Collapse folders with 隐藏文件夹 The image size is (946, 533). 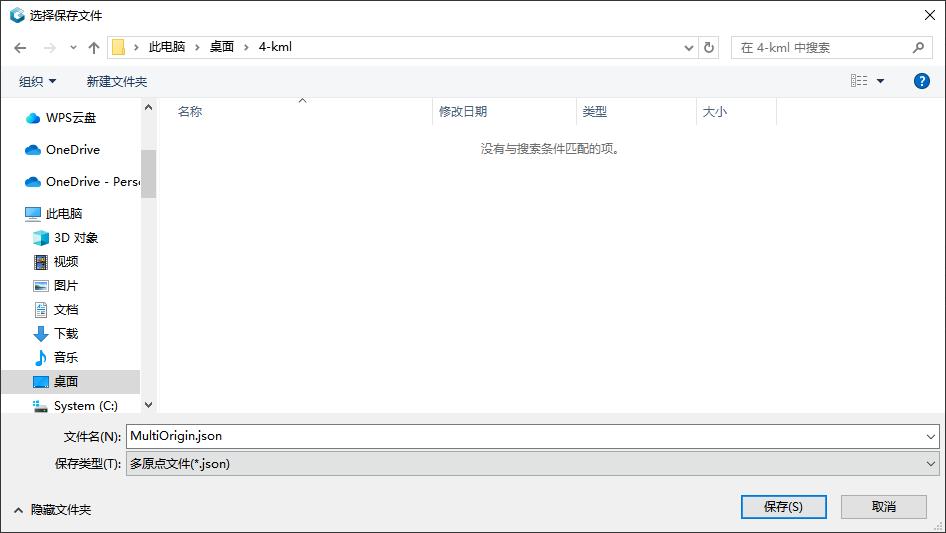coord(52,510)
